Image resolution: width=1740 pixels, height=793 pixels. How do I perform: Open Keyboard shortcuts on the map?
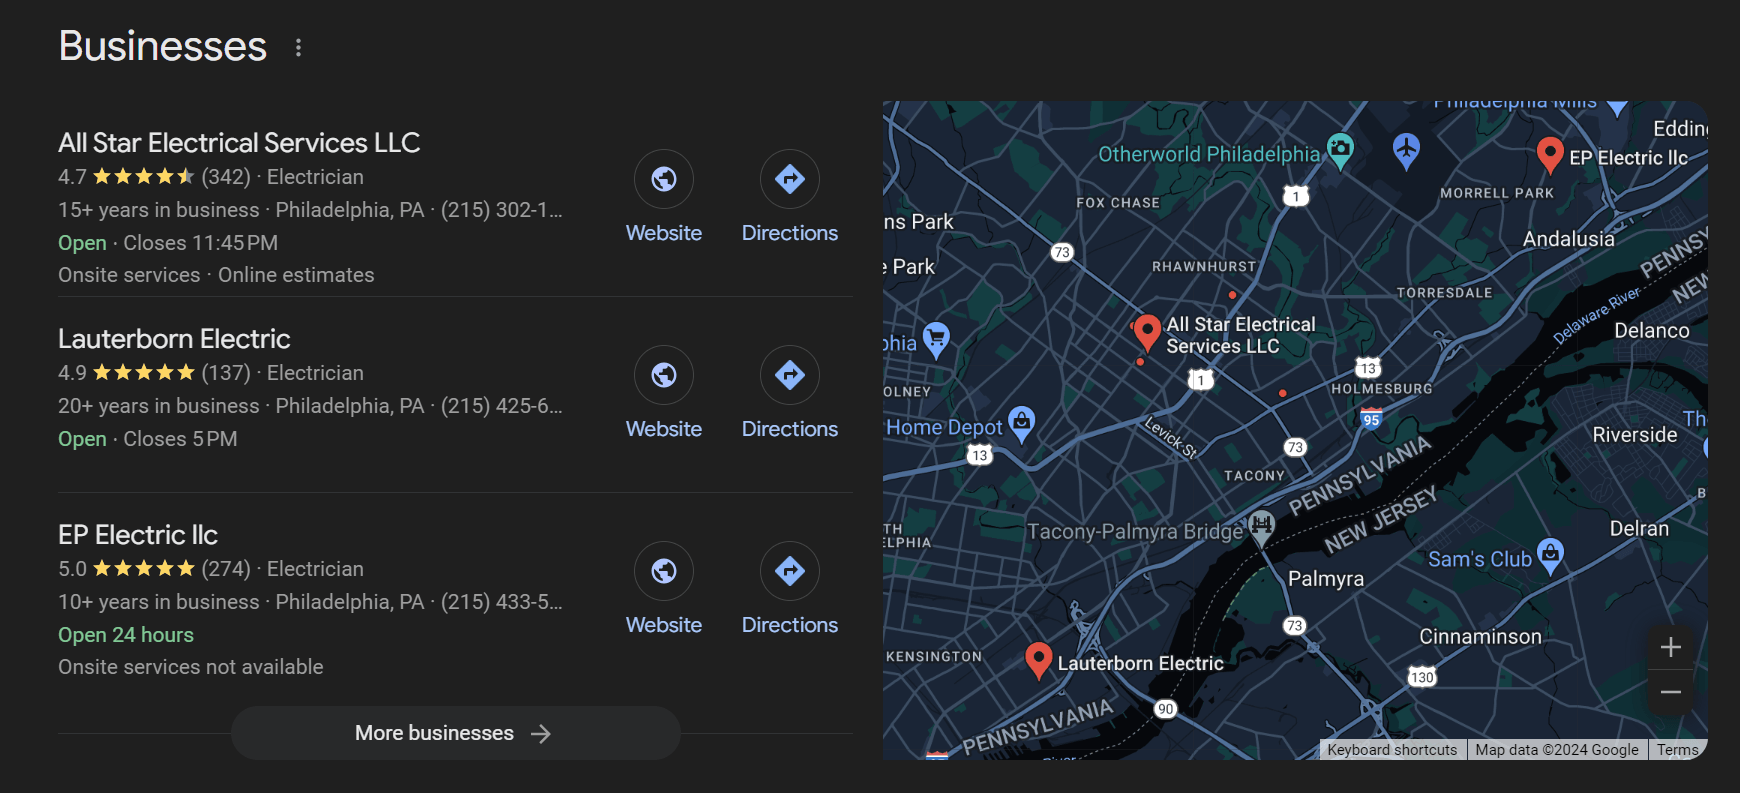(x=1392, y=750)
